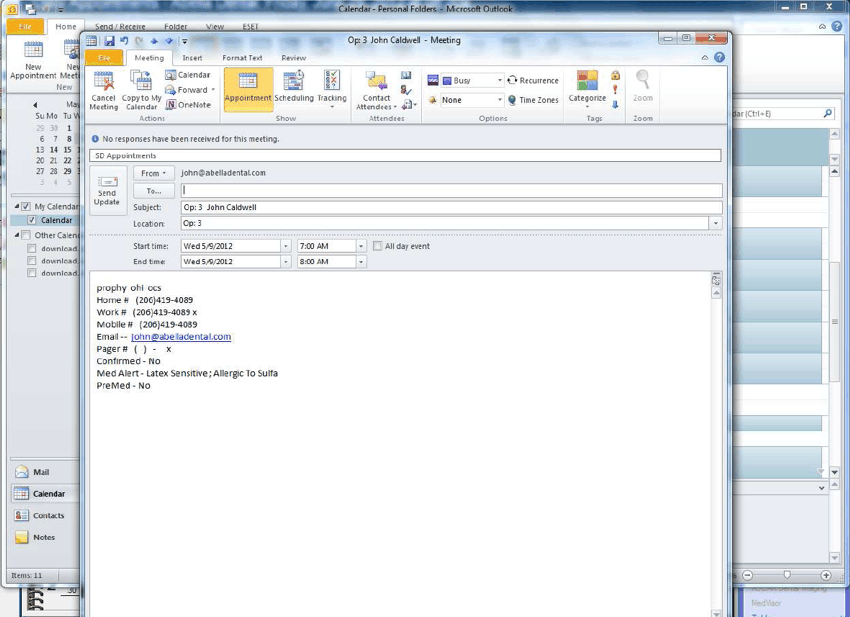Open Time Zones option
Screen dimensions: 850x617
coord(532,100)
